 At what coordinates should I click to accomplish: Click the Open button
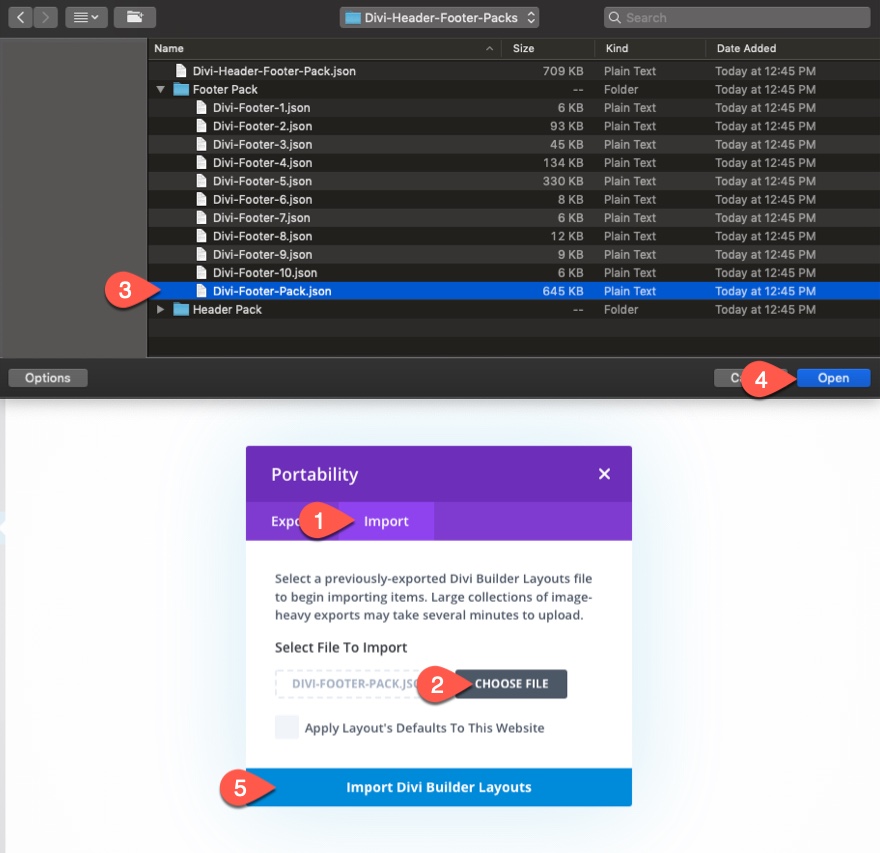pos(833,378)
